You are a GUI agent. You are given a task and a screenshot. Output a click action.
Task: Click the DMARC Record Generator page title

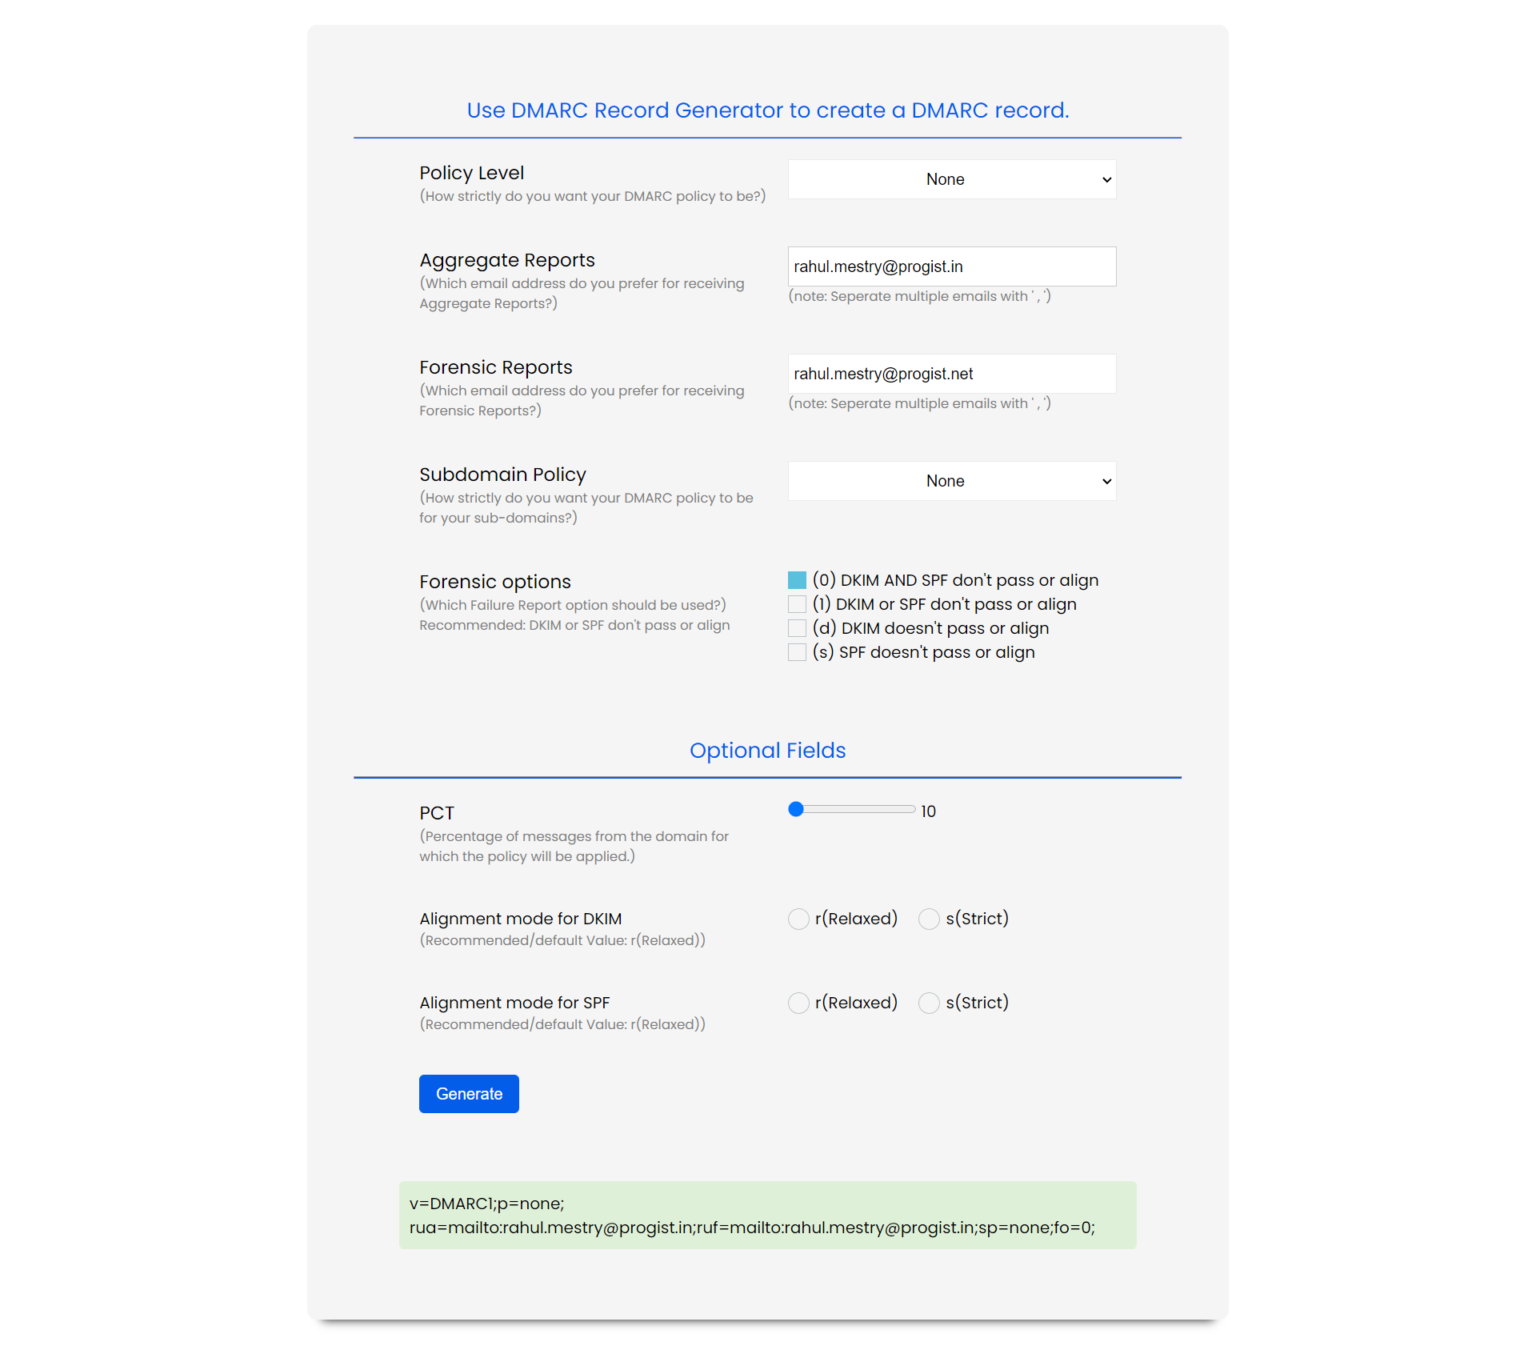pyautogui.click(x=767, y=111)
